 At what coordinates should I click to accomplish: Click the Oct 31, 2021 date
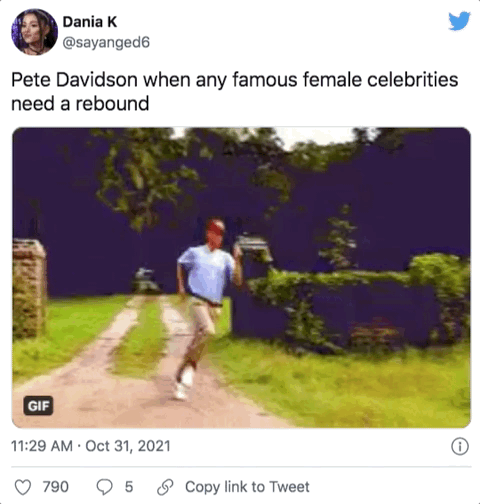128,446
